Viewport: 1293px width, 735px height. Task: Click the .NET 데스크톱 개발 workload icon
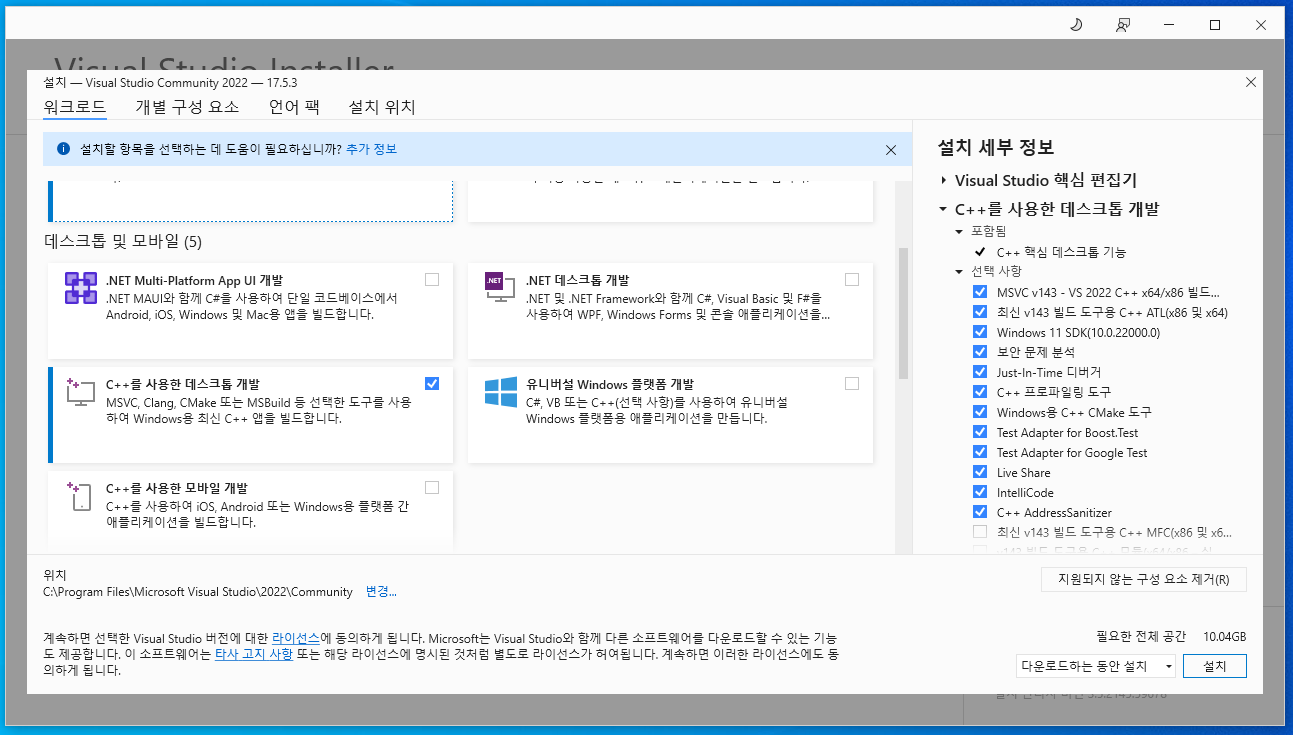pos(498,286)
